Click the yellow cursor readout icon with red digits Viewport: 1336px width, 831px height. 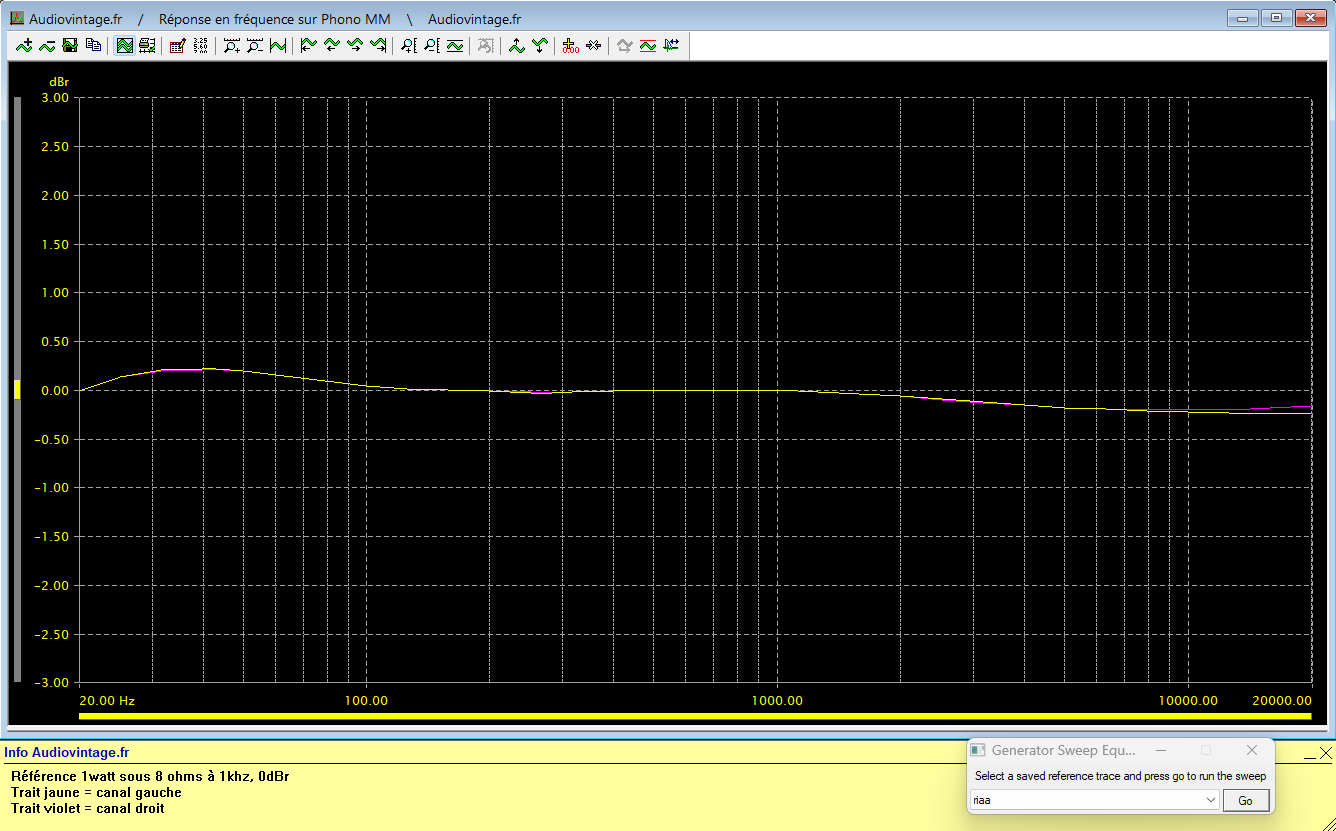(x=571, y=45)
